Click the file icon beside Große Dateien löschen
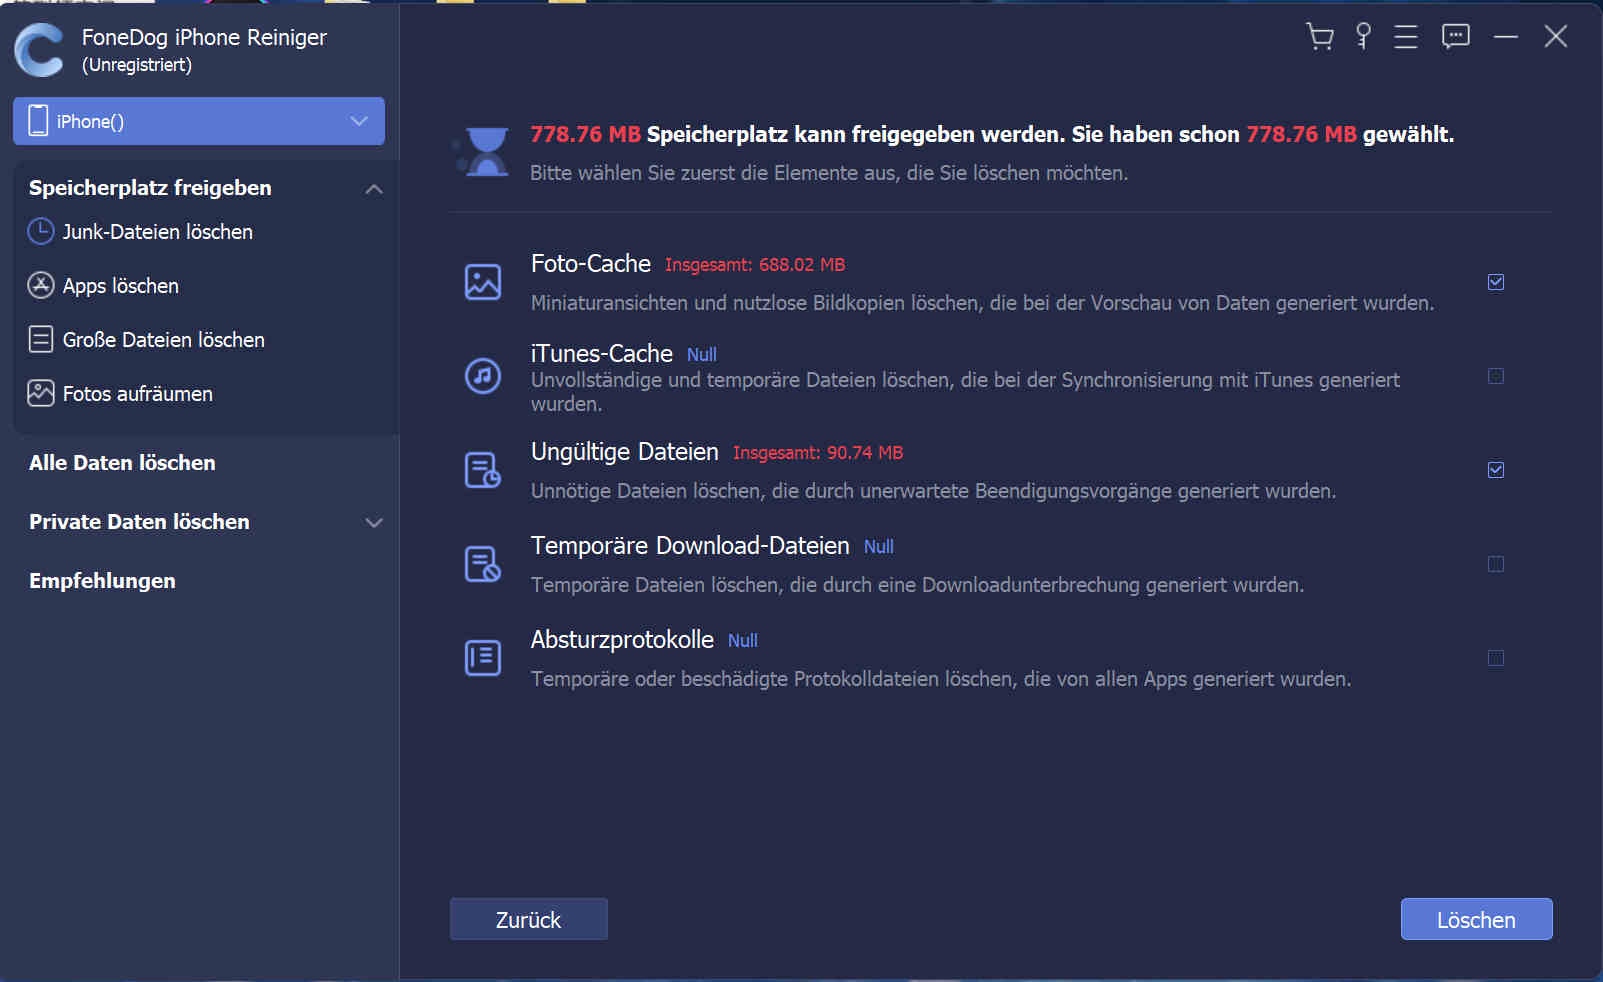 (x=40, y=340)
